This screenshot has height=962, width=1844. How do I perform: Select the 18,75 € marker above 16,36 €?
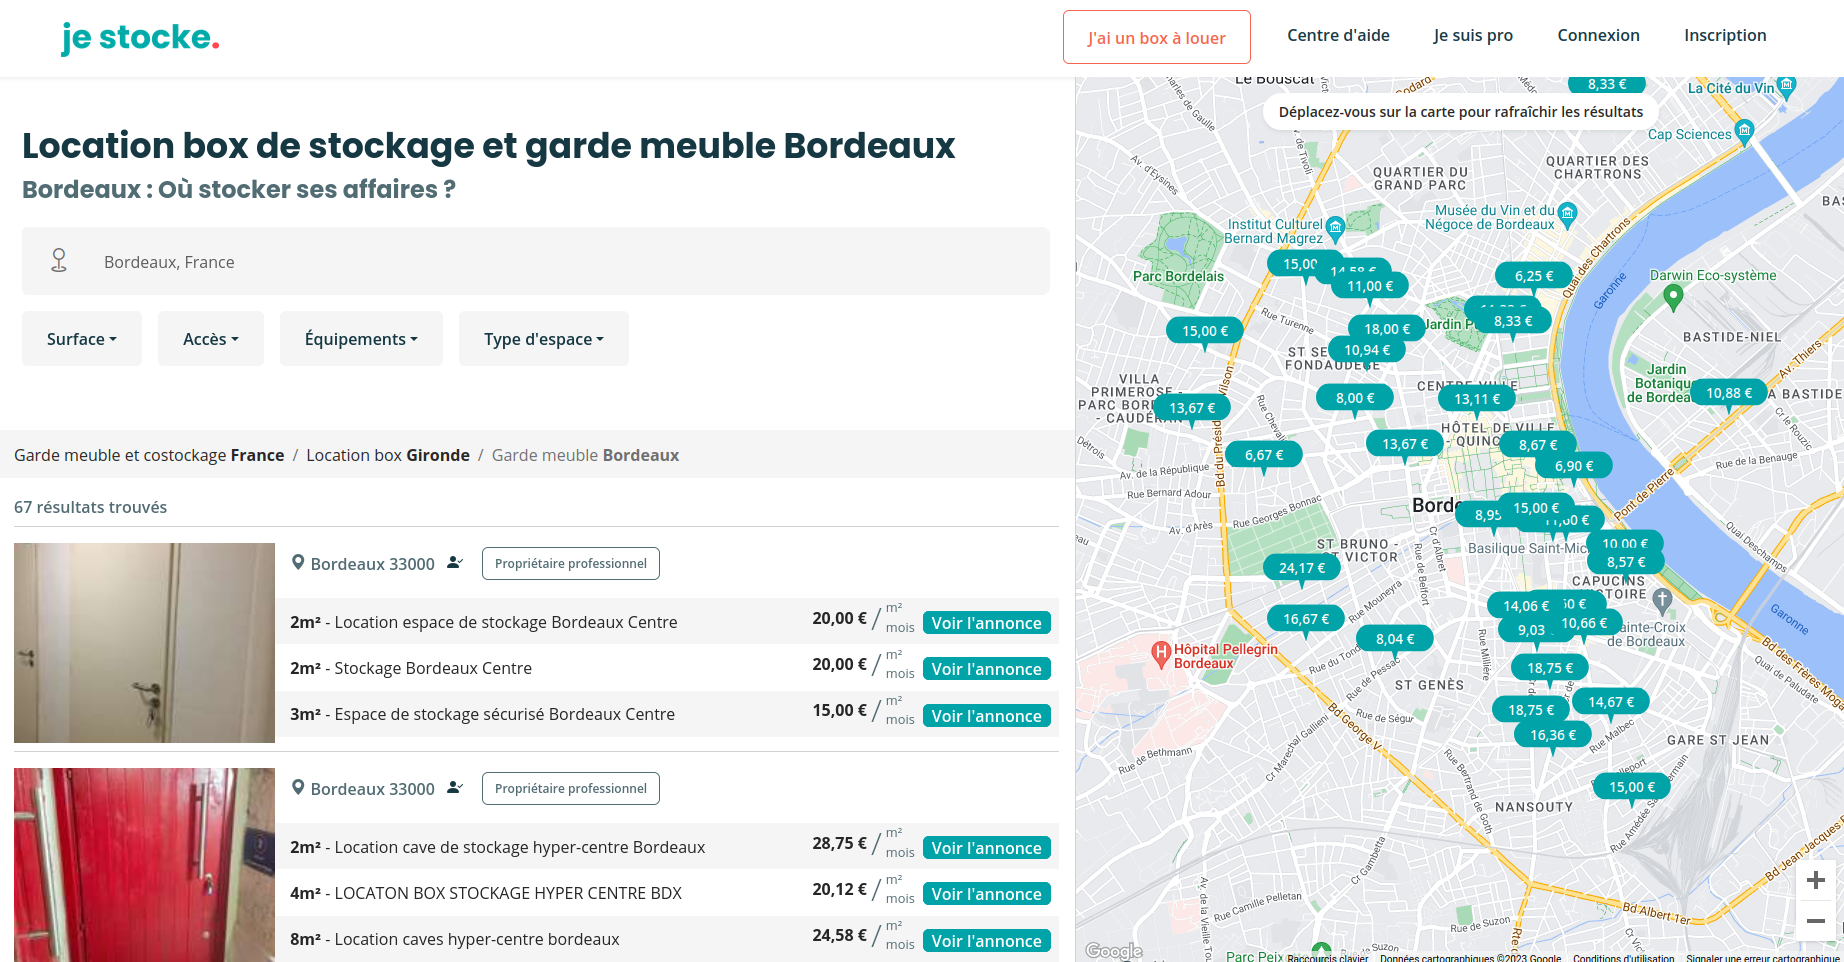coord(1531,710)
